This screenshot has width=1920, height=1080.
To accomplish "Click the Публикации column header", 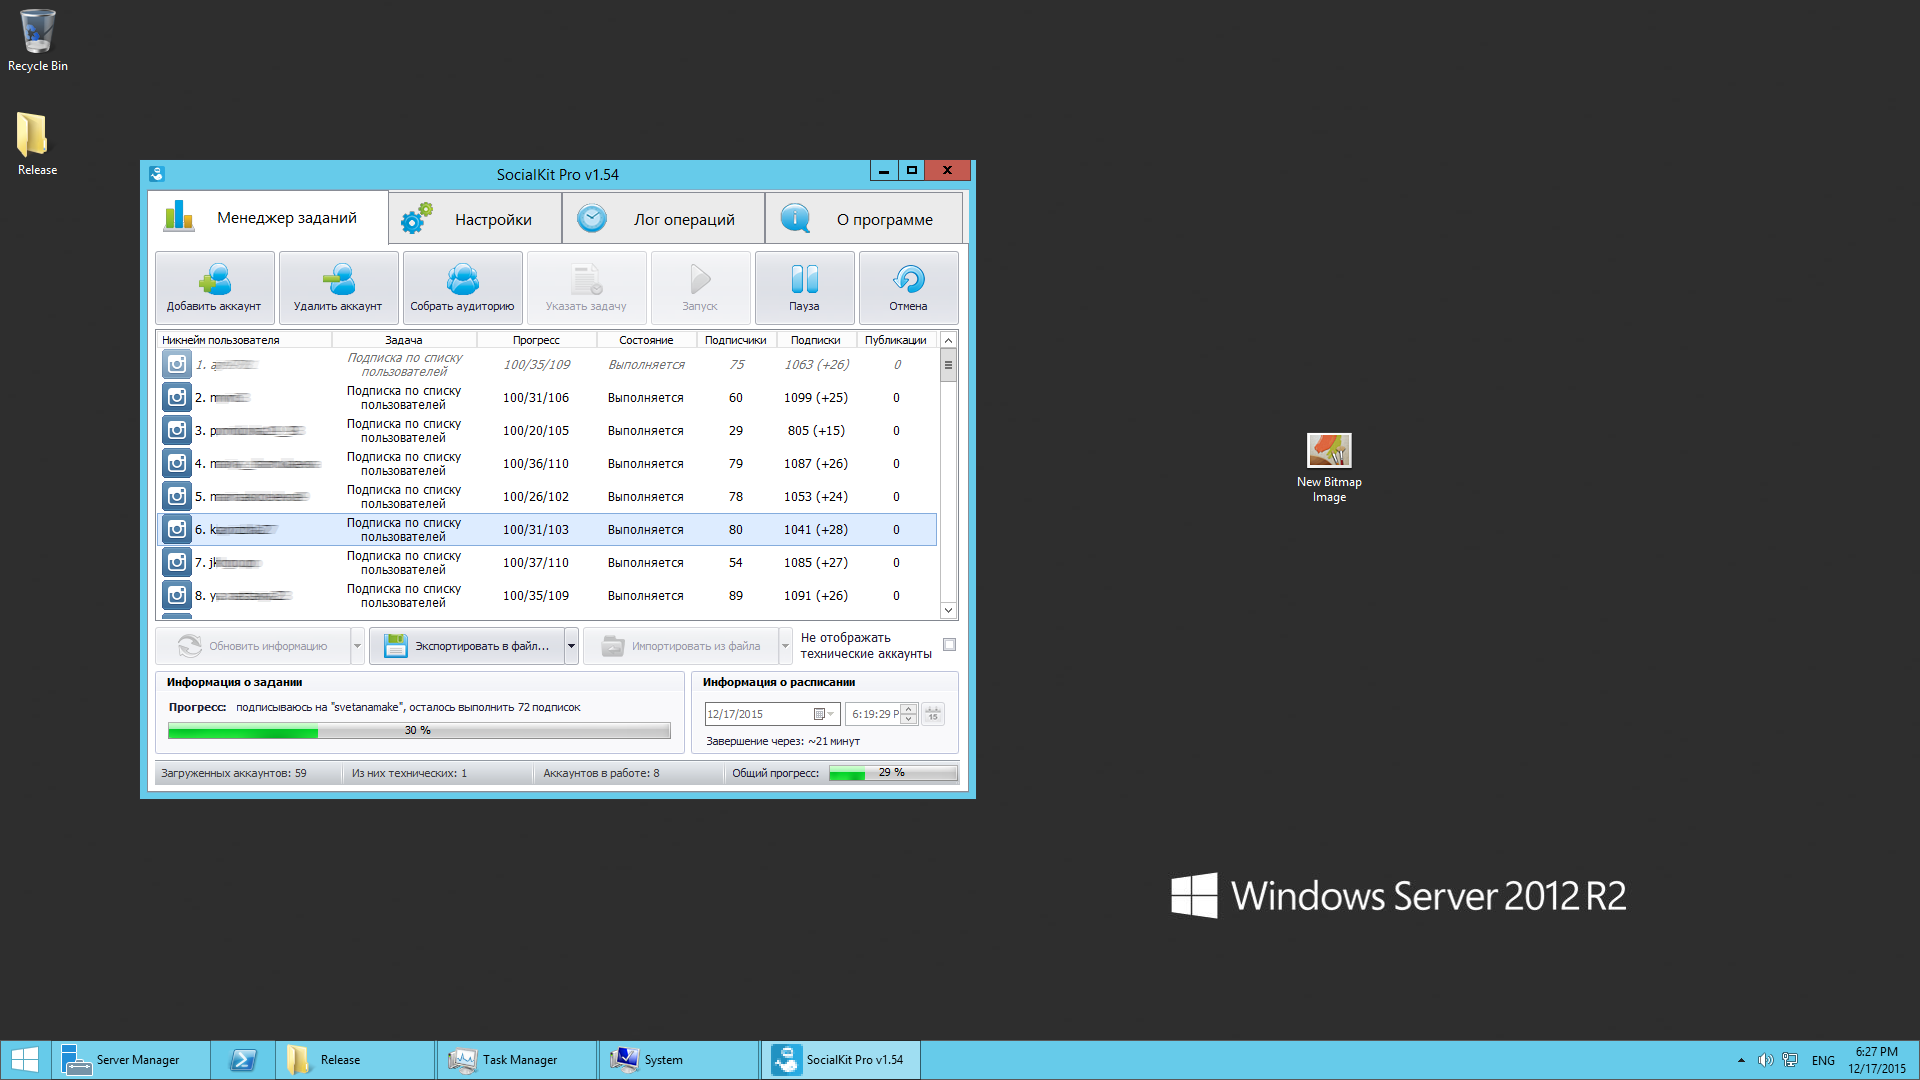I will [896, 340].
